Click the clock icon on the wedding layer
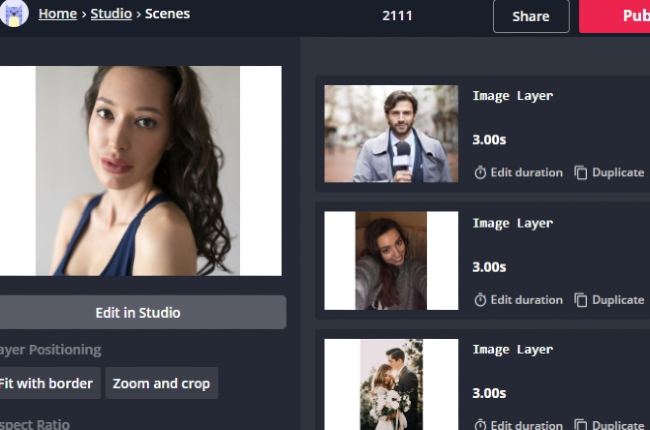Viewport: 650px width, 430px height. [480, 425]
